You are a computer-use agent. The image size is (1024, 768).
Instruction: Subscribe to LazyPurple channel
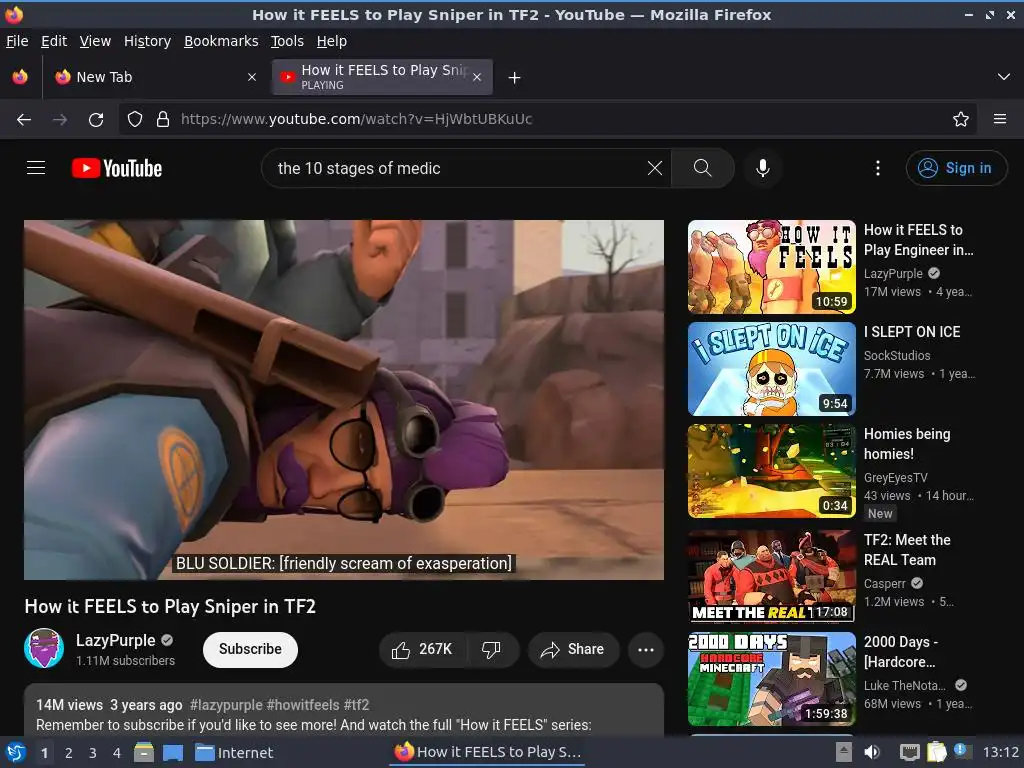pos(250,649)
